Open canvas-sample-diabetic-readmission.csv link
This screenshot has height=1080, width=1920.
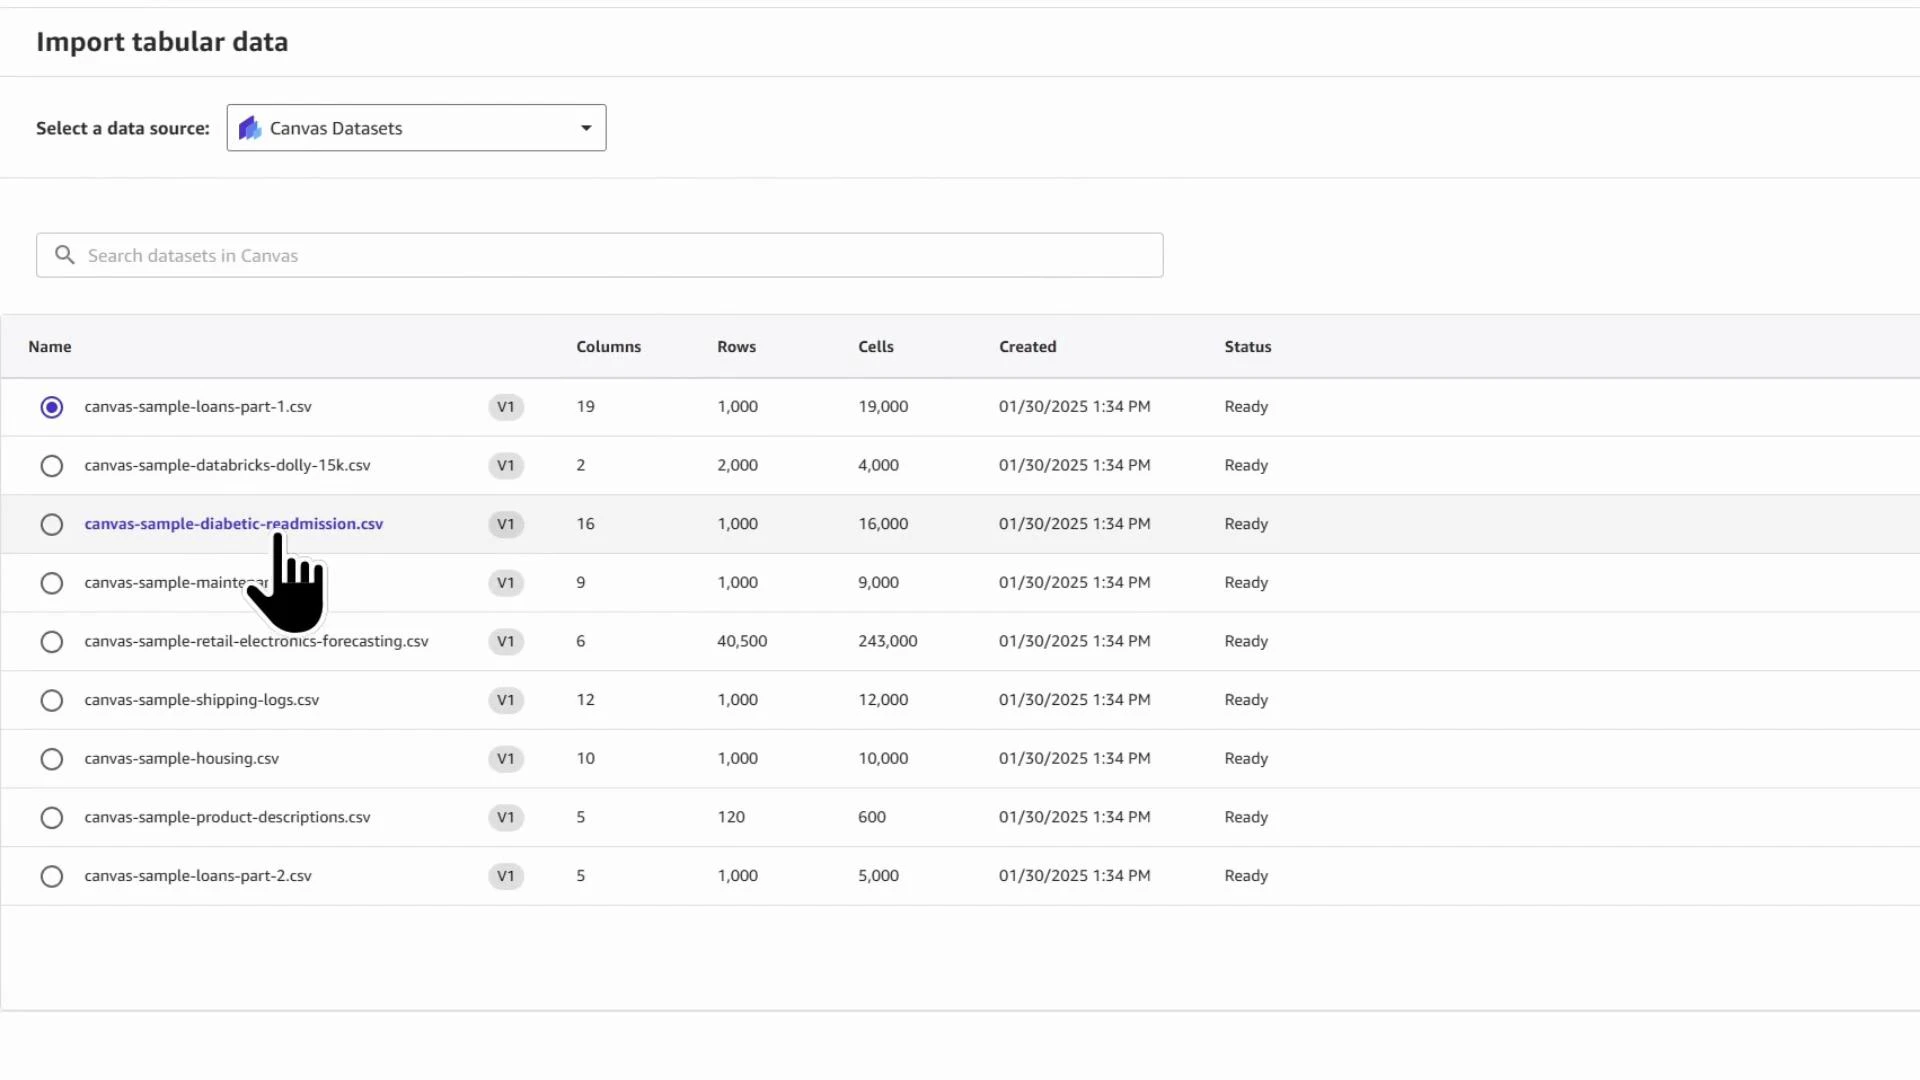233,523
